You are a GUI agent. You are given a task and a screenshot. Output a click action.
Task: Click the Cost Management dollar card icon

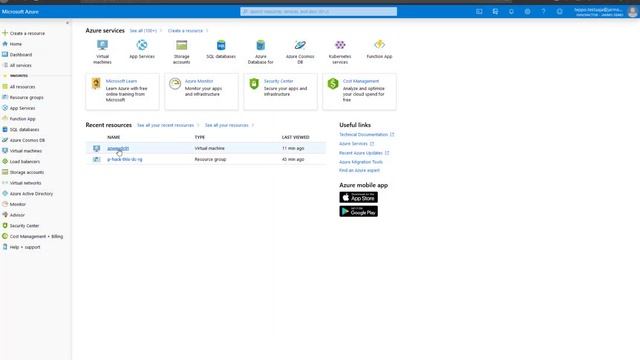[x=333, y=84]
